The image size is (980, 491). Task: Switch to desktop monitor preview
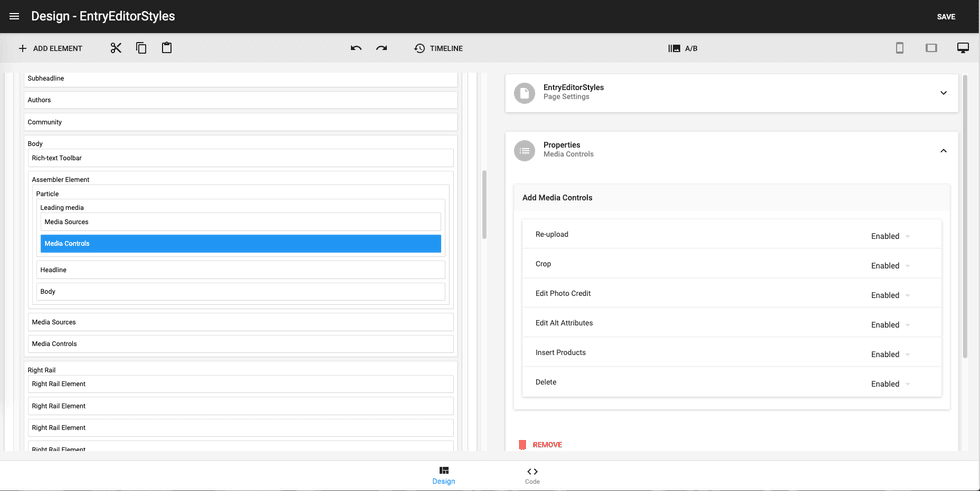coord(963,48)
